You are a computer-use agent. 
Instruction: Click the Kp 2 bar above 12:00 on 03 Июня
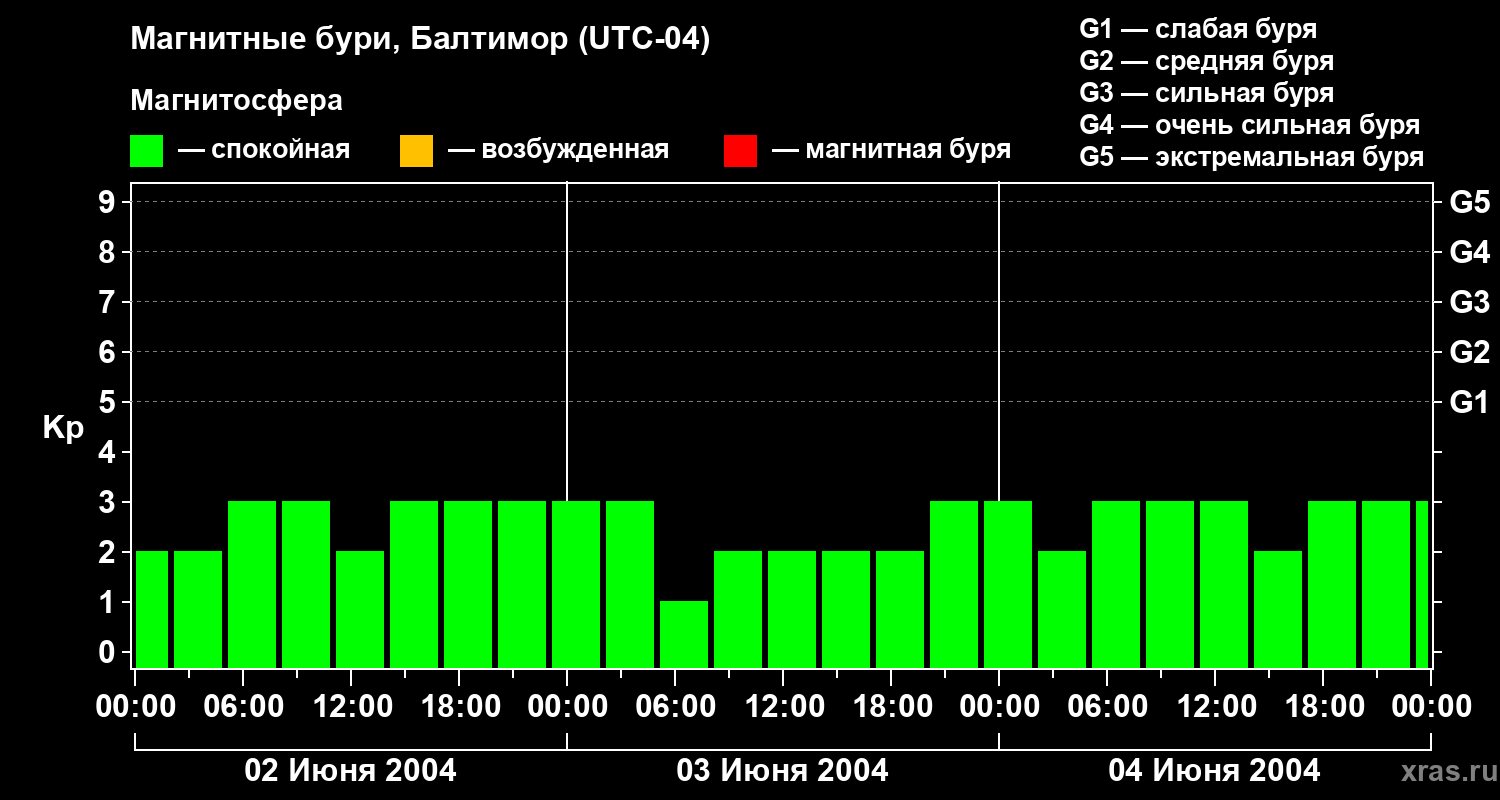[x=792, y=610]
